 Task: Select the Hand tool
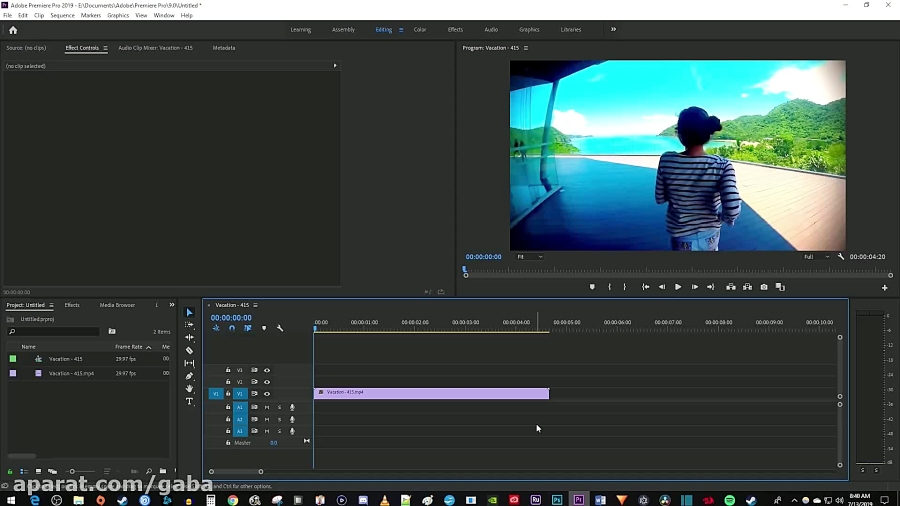point(189,388)
